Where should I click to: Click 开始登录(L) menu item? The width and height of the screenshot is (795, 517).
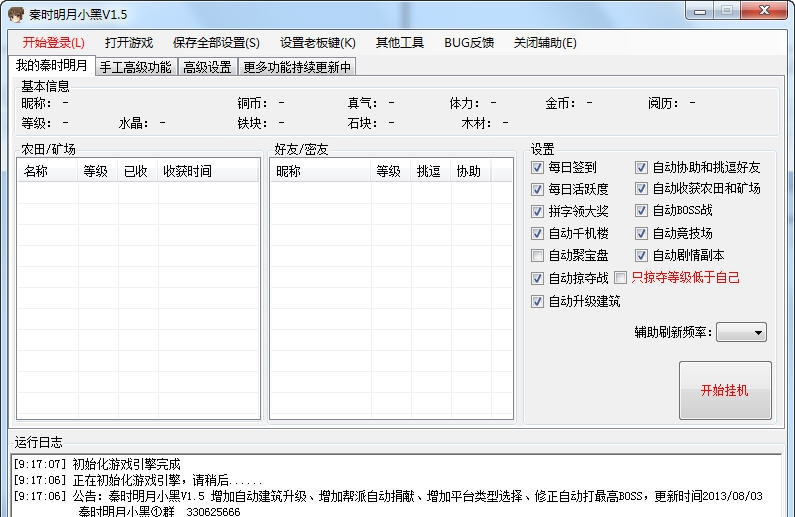pos(54,43)
